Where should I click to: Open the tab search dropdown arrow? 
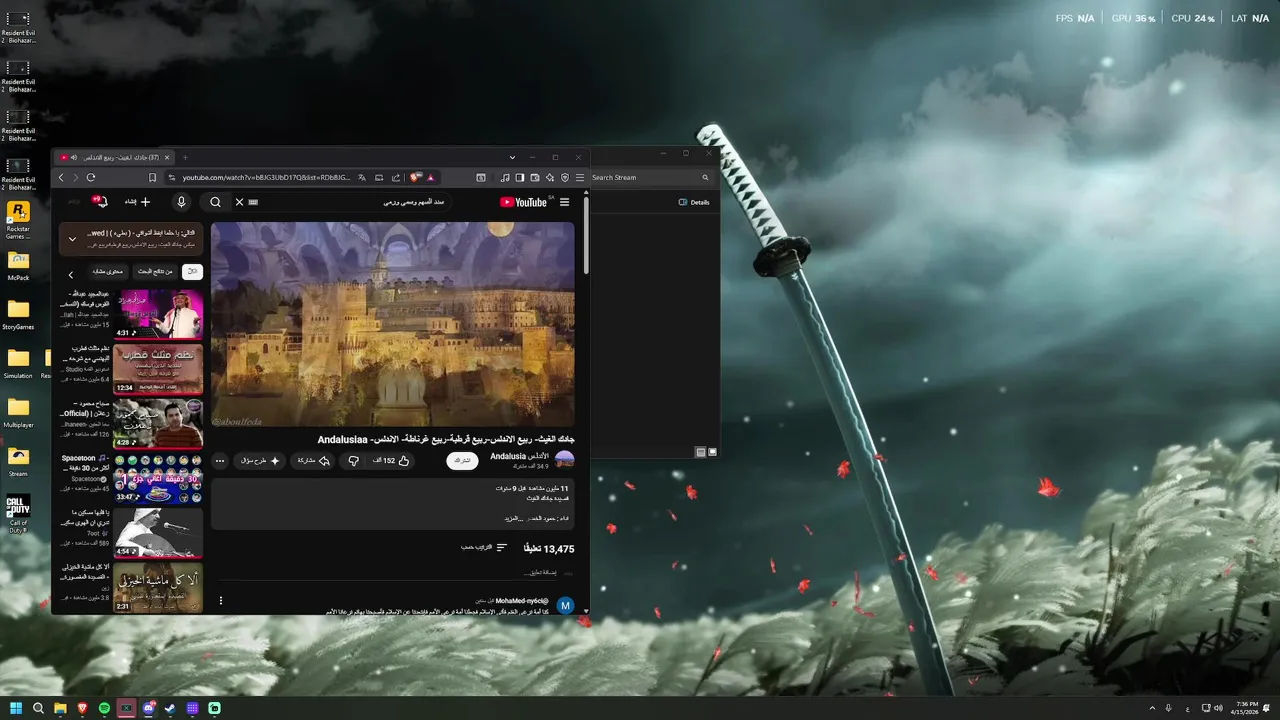coord(512,157)
